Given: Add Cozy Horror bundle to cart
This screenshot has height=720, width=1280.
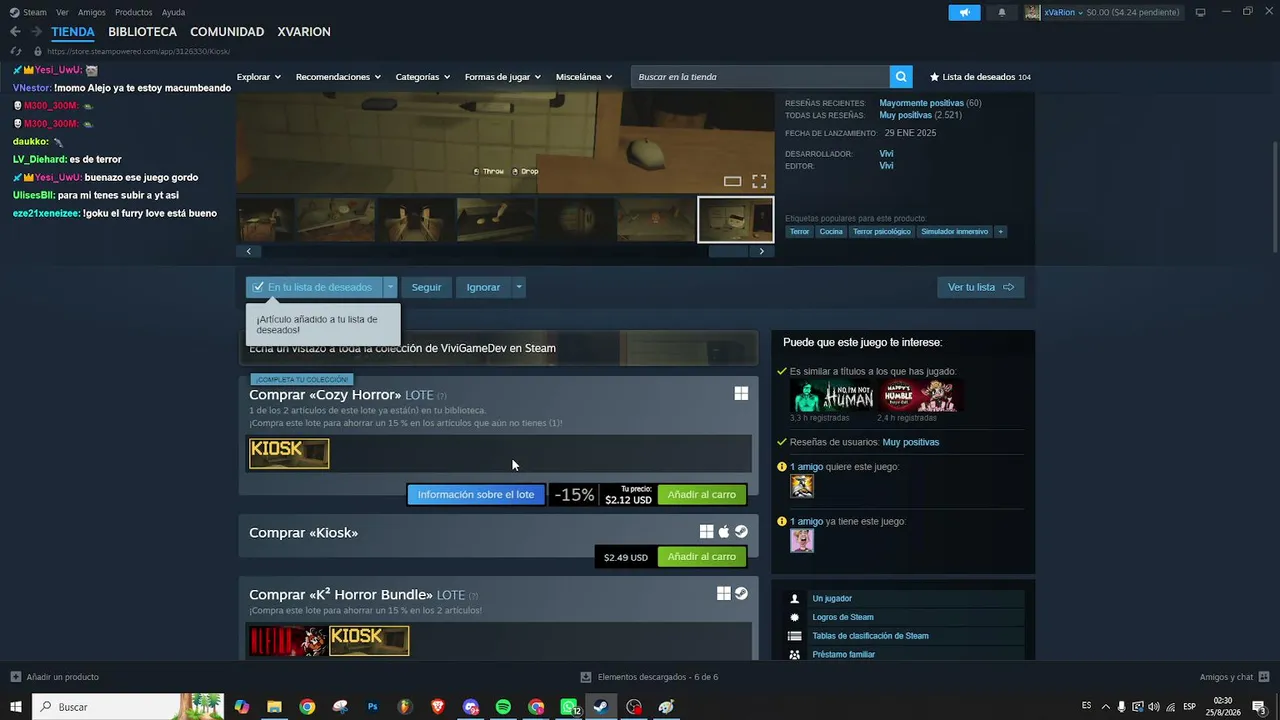Looking at the screenshot, I should click(x=702, y=495).
